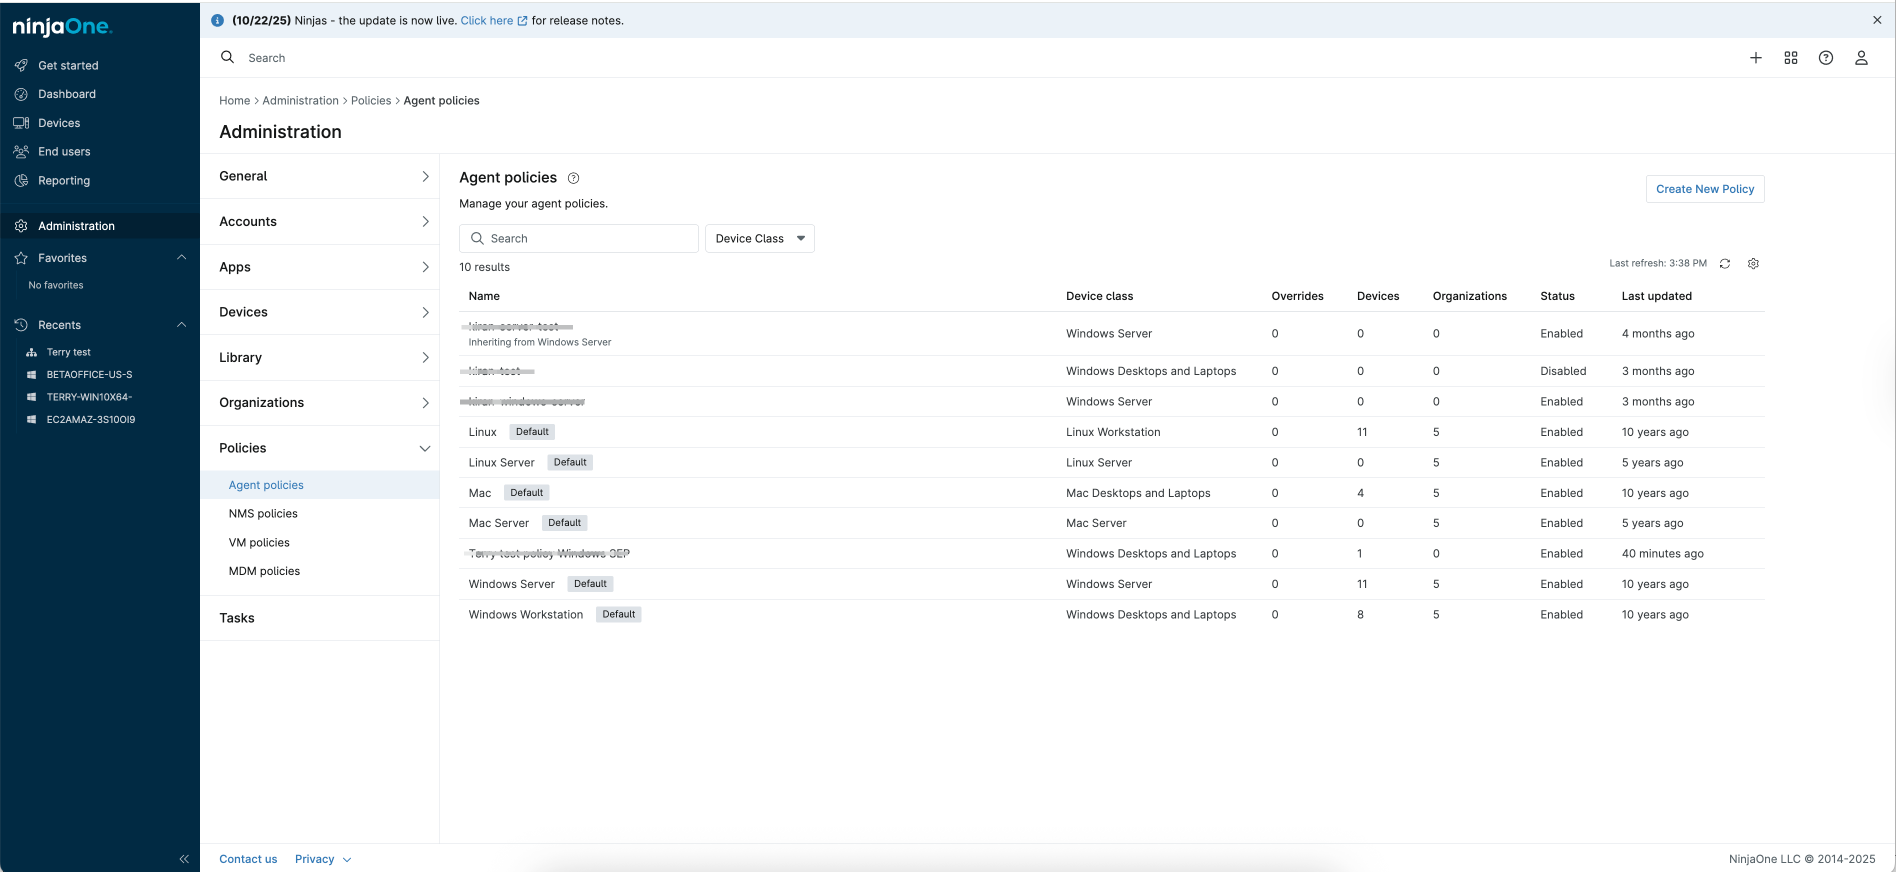Image resolution: width=1896 pixels, height=872 pixels.
Task: Refresh the agent policies list
Action: click(x=1724, y=264)
